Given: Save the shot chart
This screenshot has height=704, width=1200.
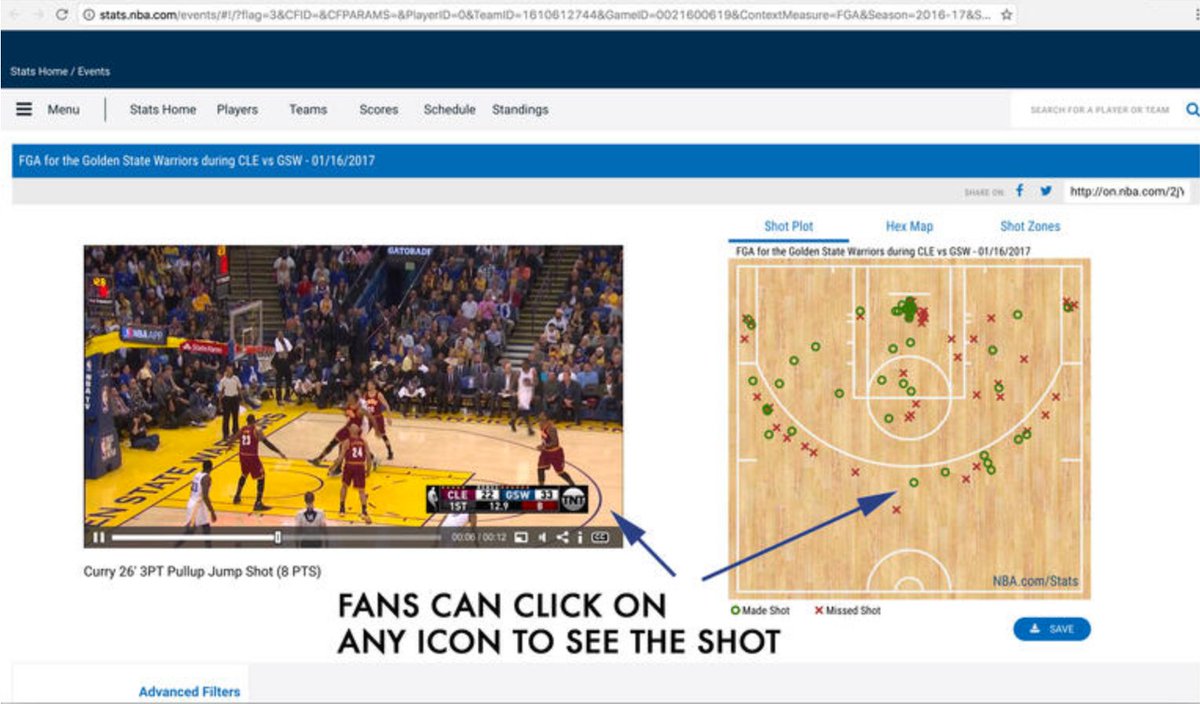Looking at the screenshot, I should (1051, 629).
